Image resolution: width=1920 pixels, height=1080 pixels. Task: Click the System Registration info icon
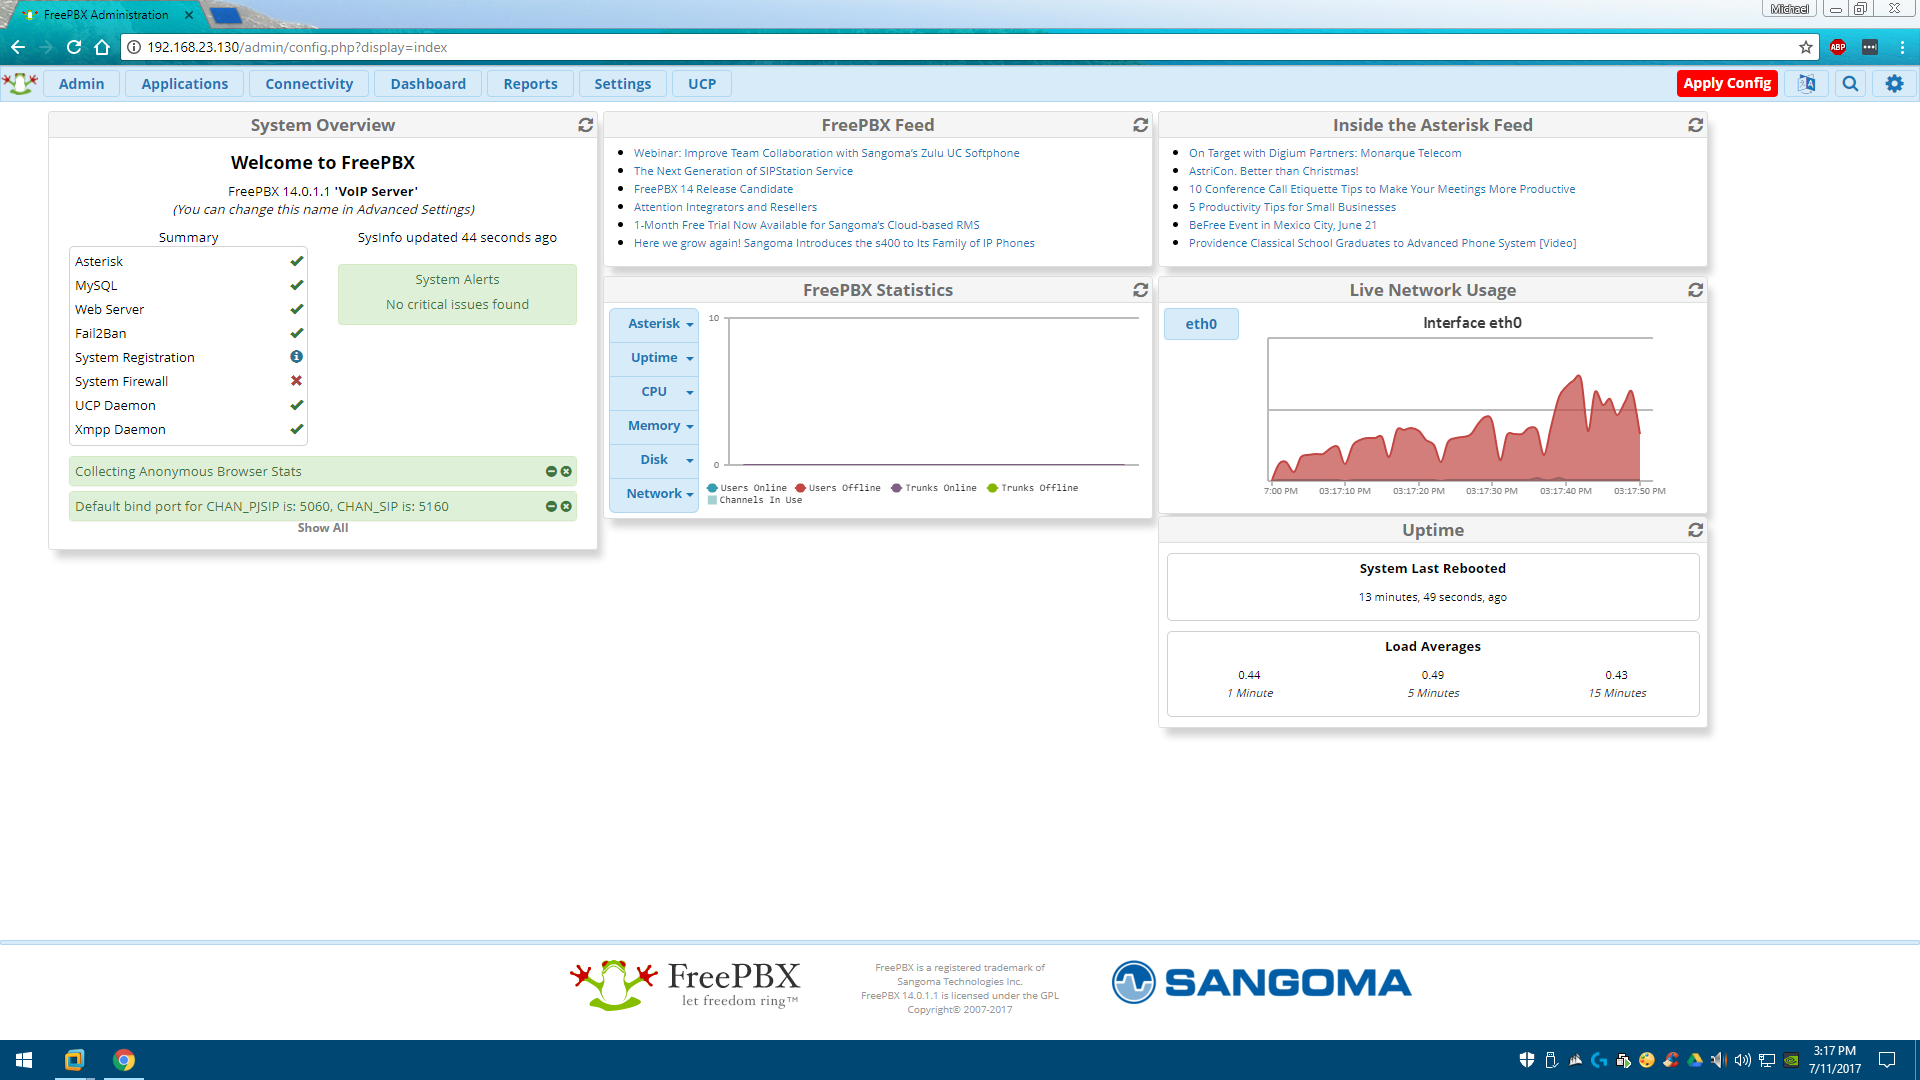click(296, 357)
